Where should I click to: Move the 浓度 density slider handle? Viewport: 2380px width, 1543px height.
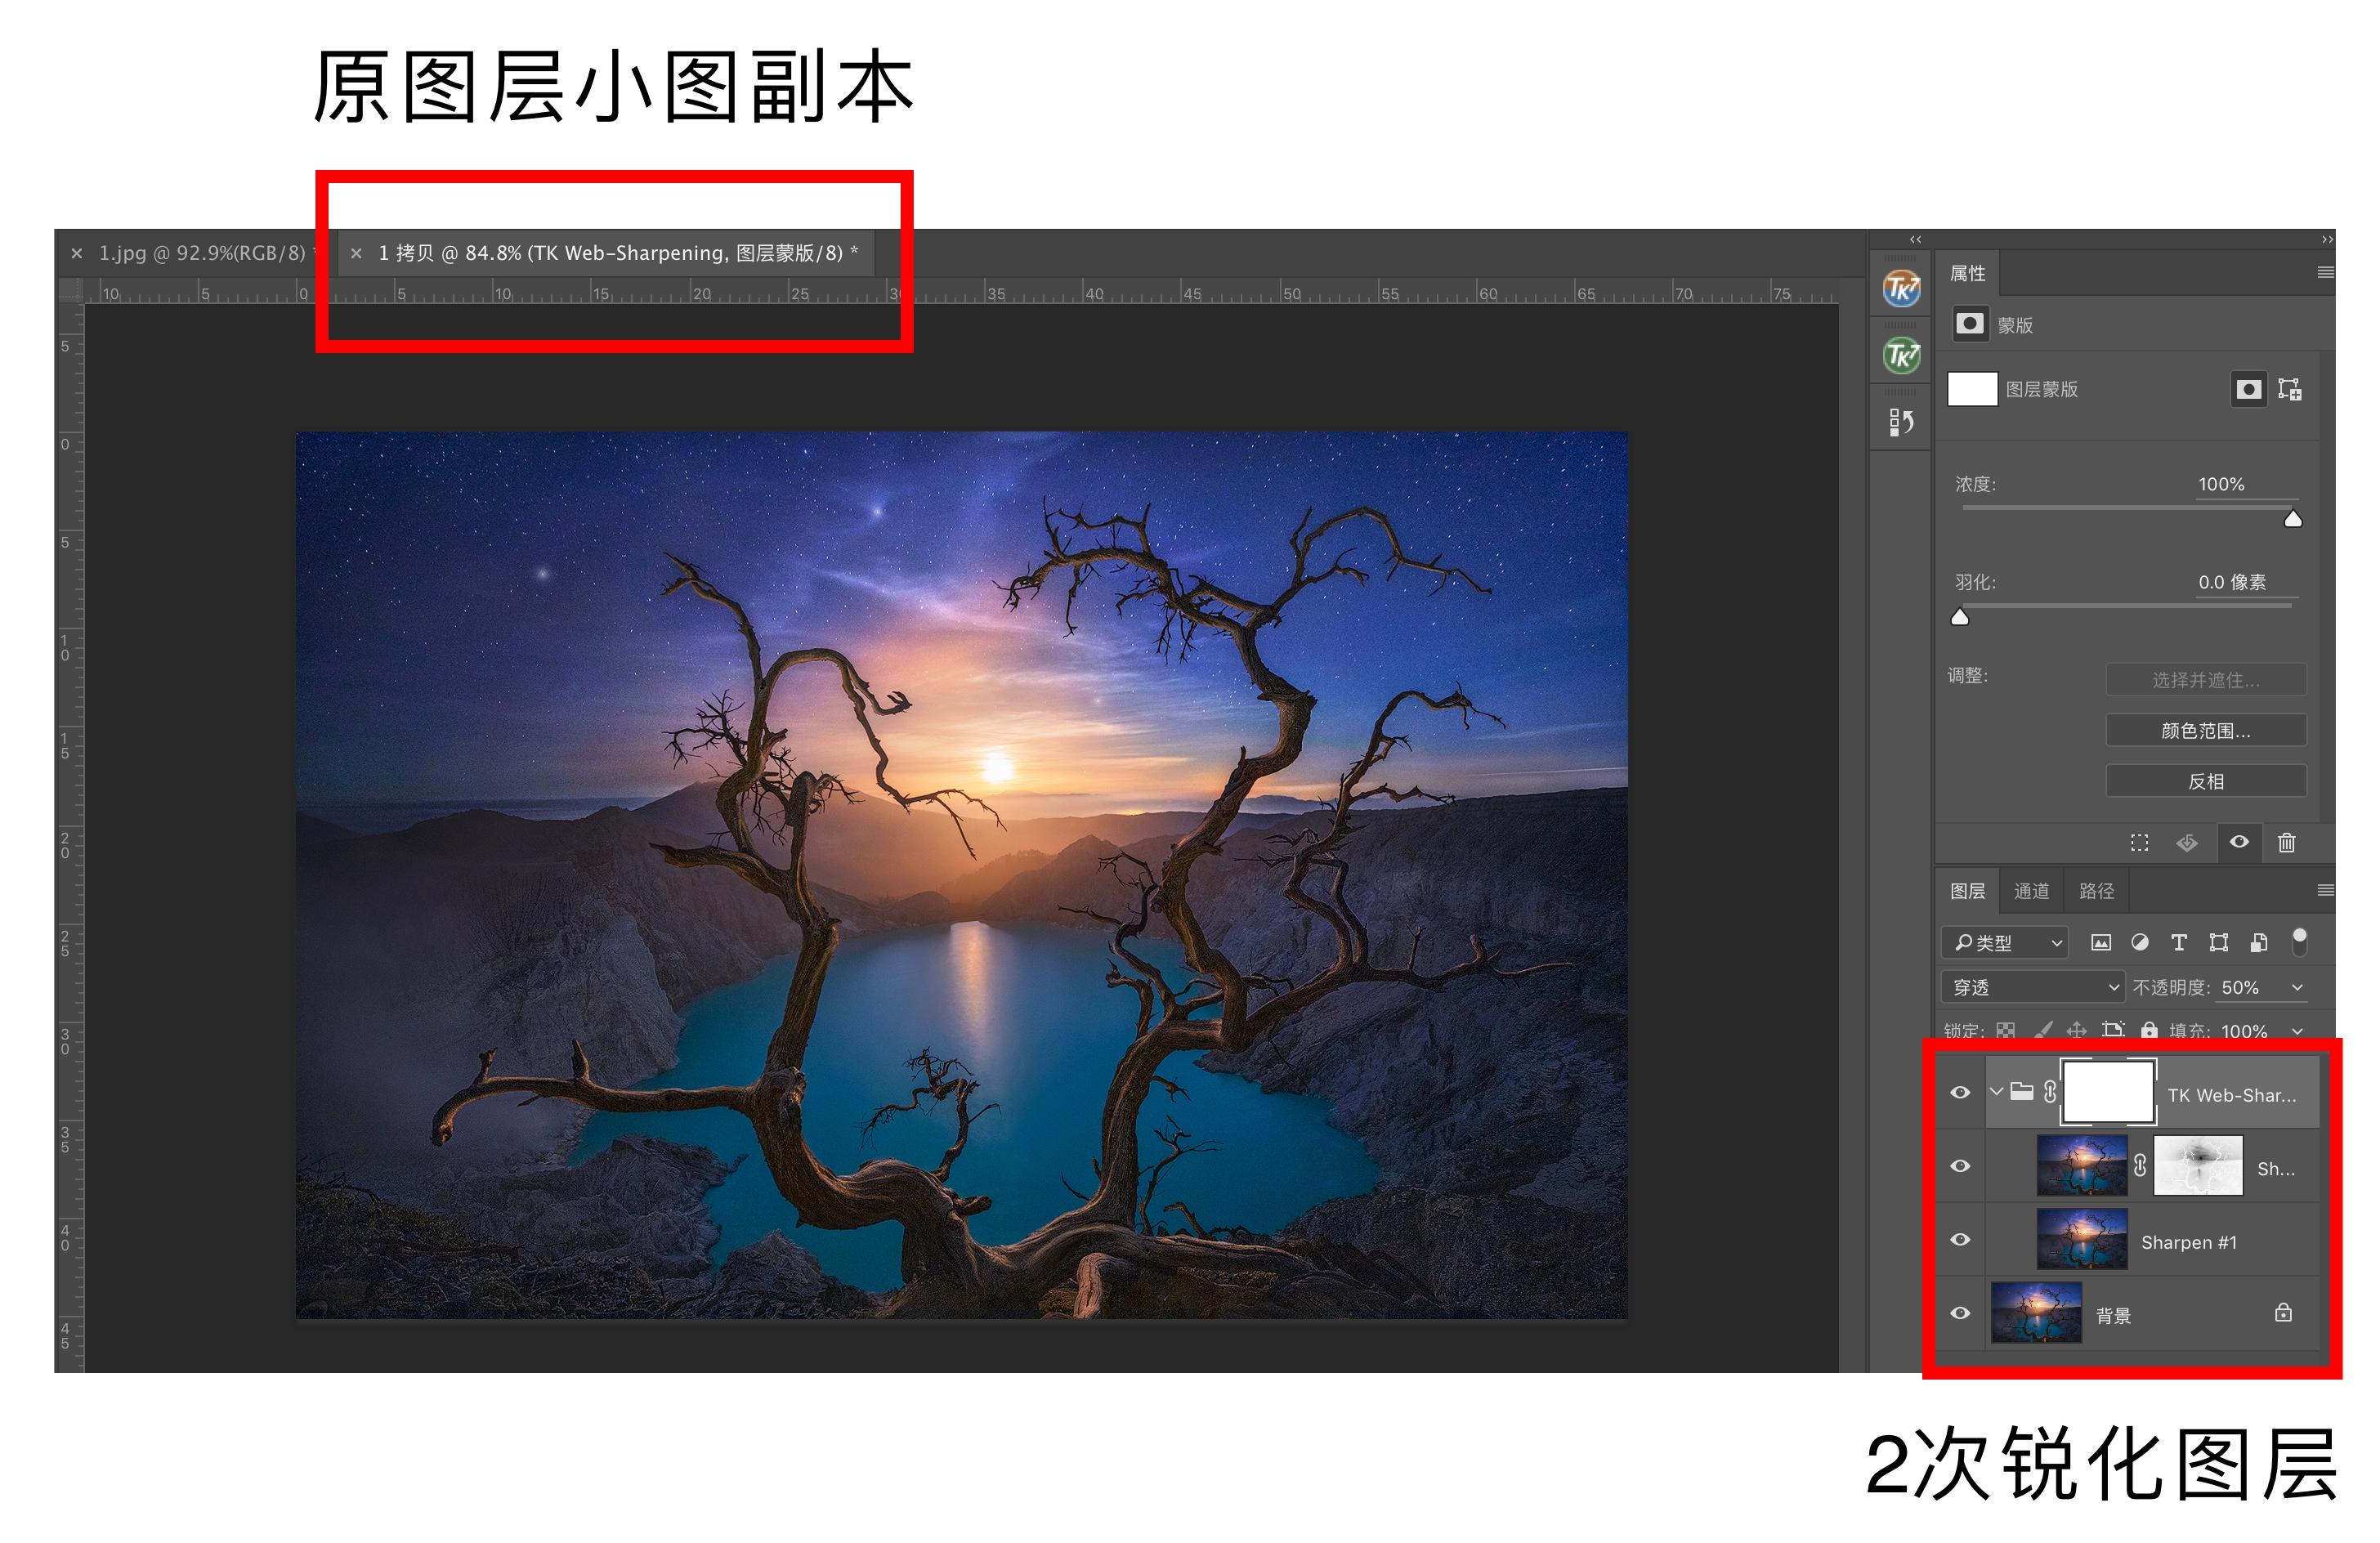pos(2293,518)
